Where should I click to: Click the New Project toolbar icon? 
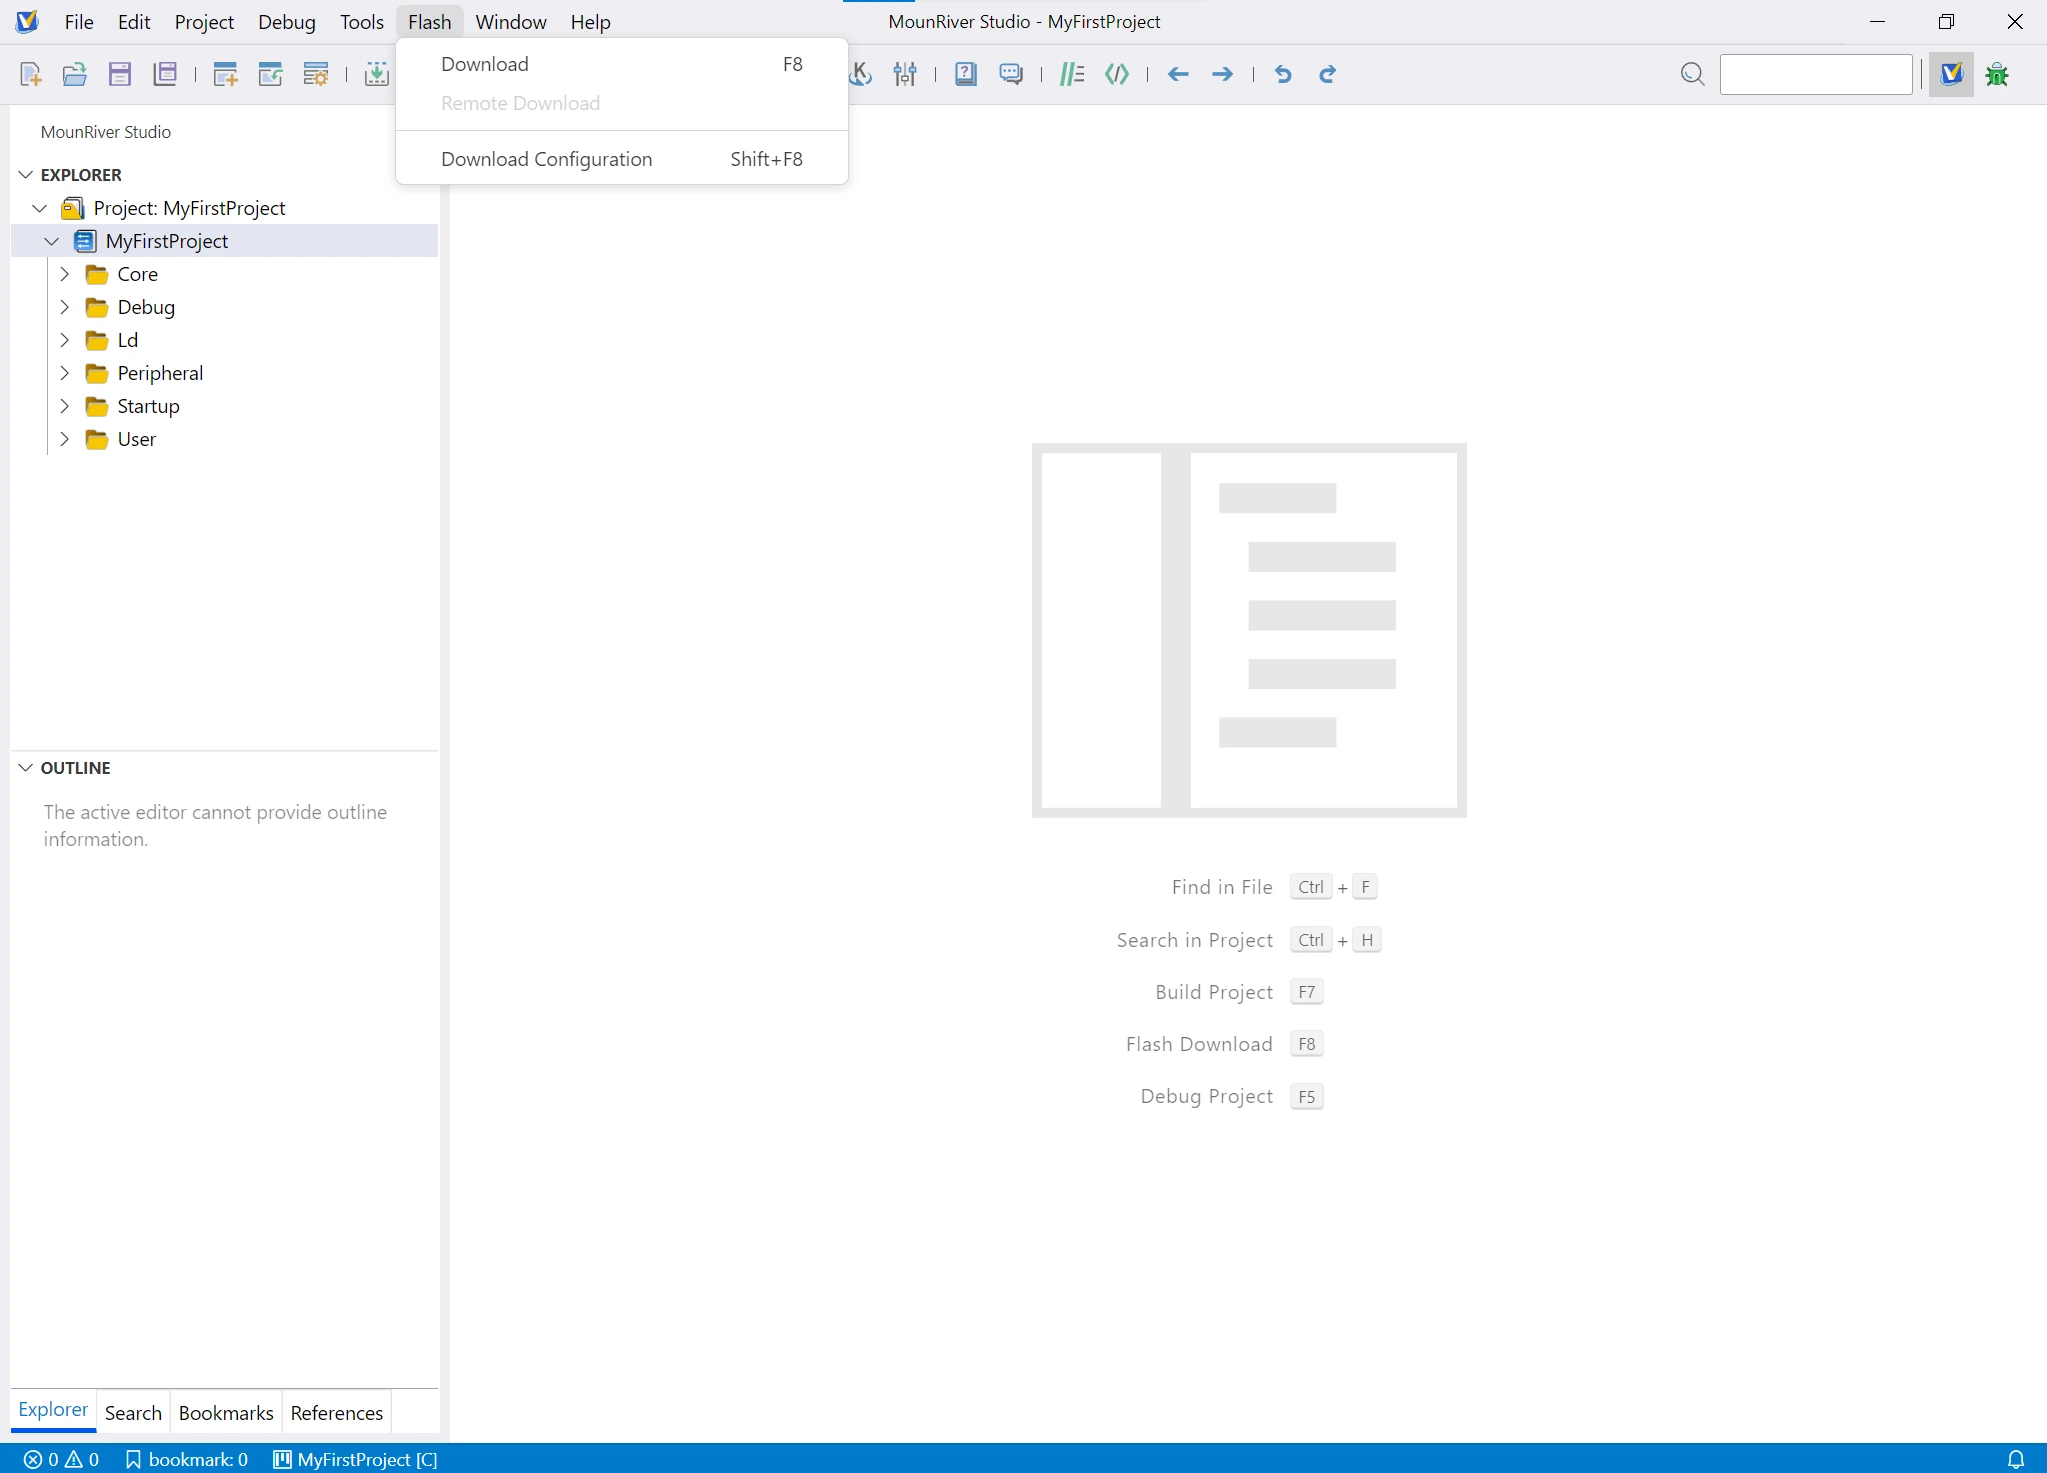(x=226, y=74)
